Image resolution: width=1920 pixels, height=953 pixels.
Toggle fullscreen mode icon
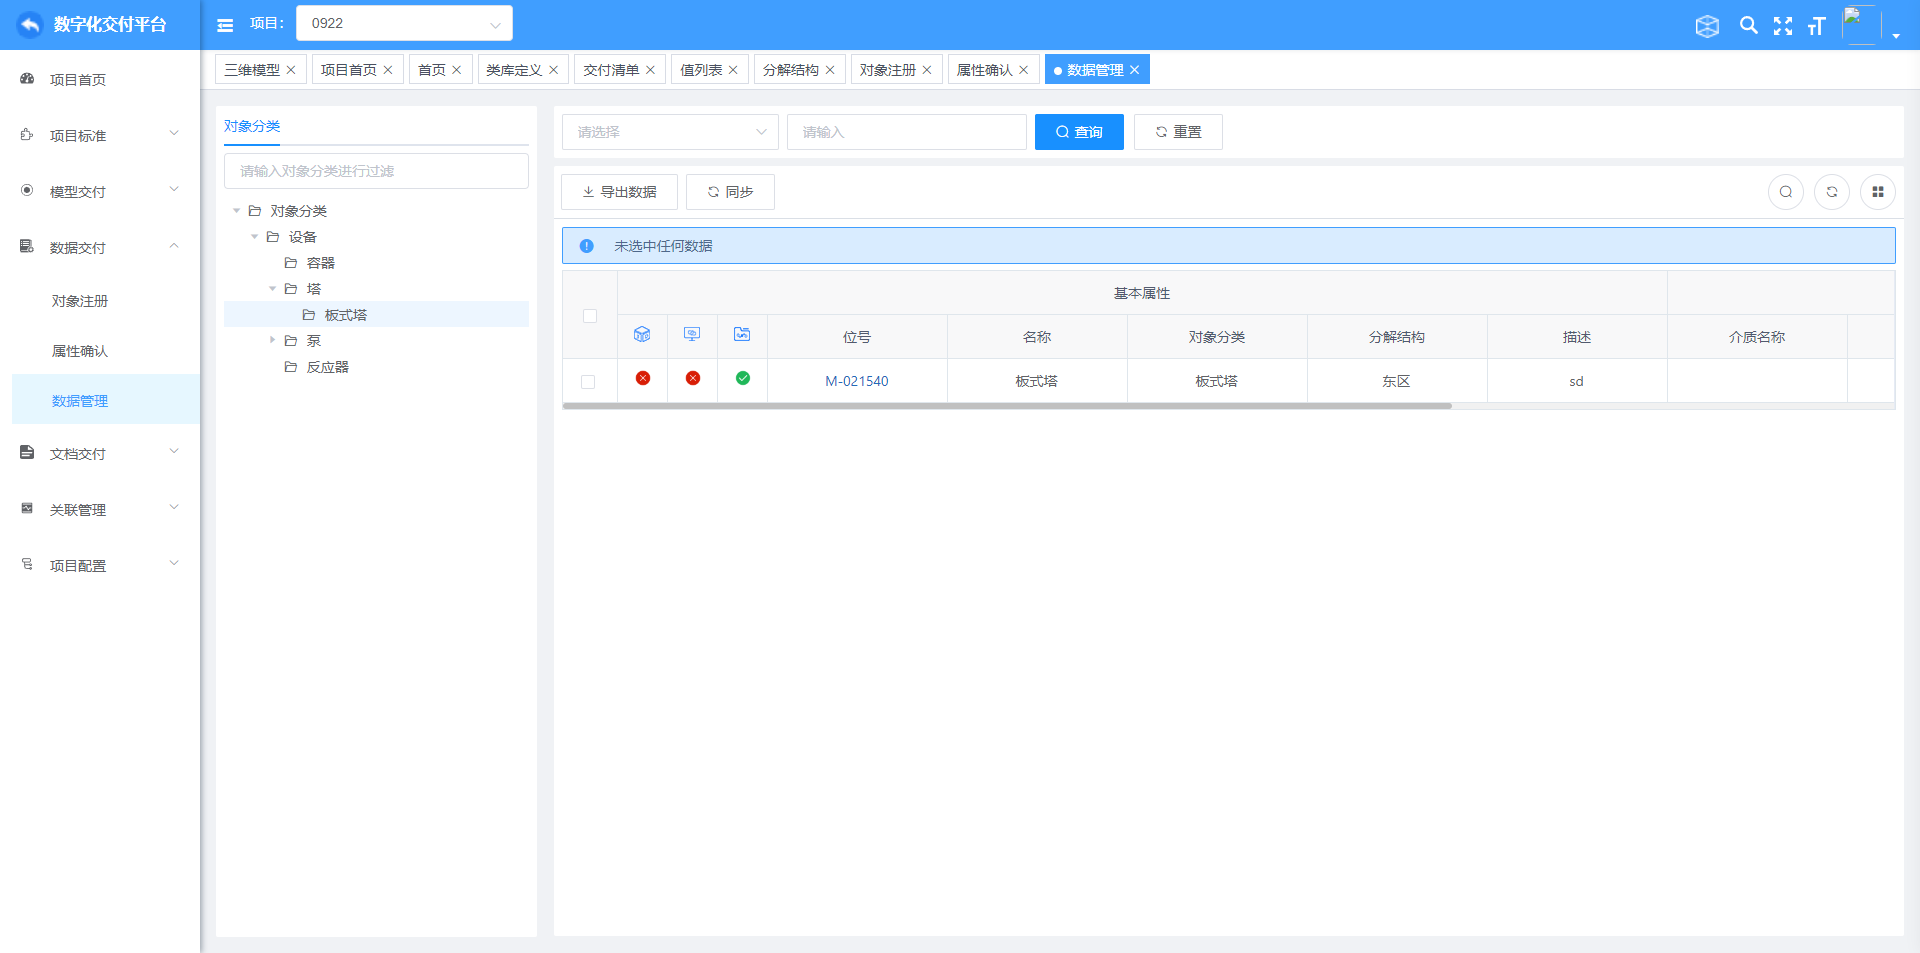1783,26
